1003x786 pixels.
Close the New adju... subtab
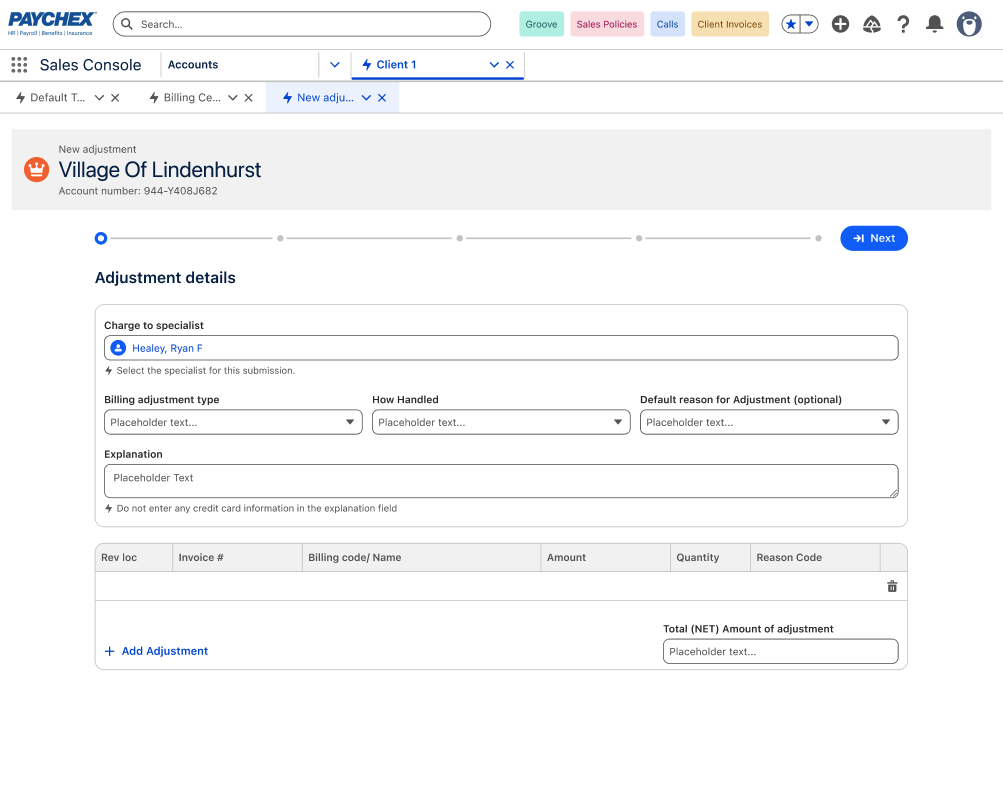coord(382,98)
